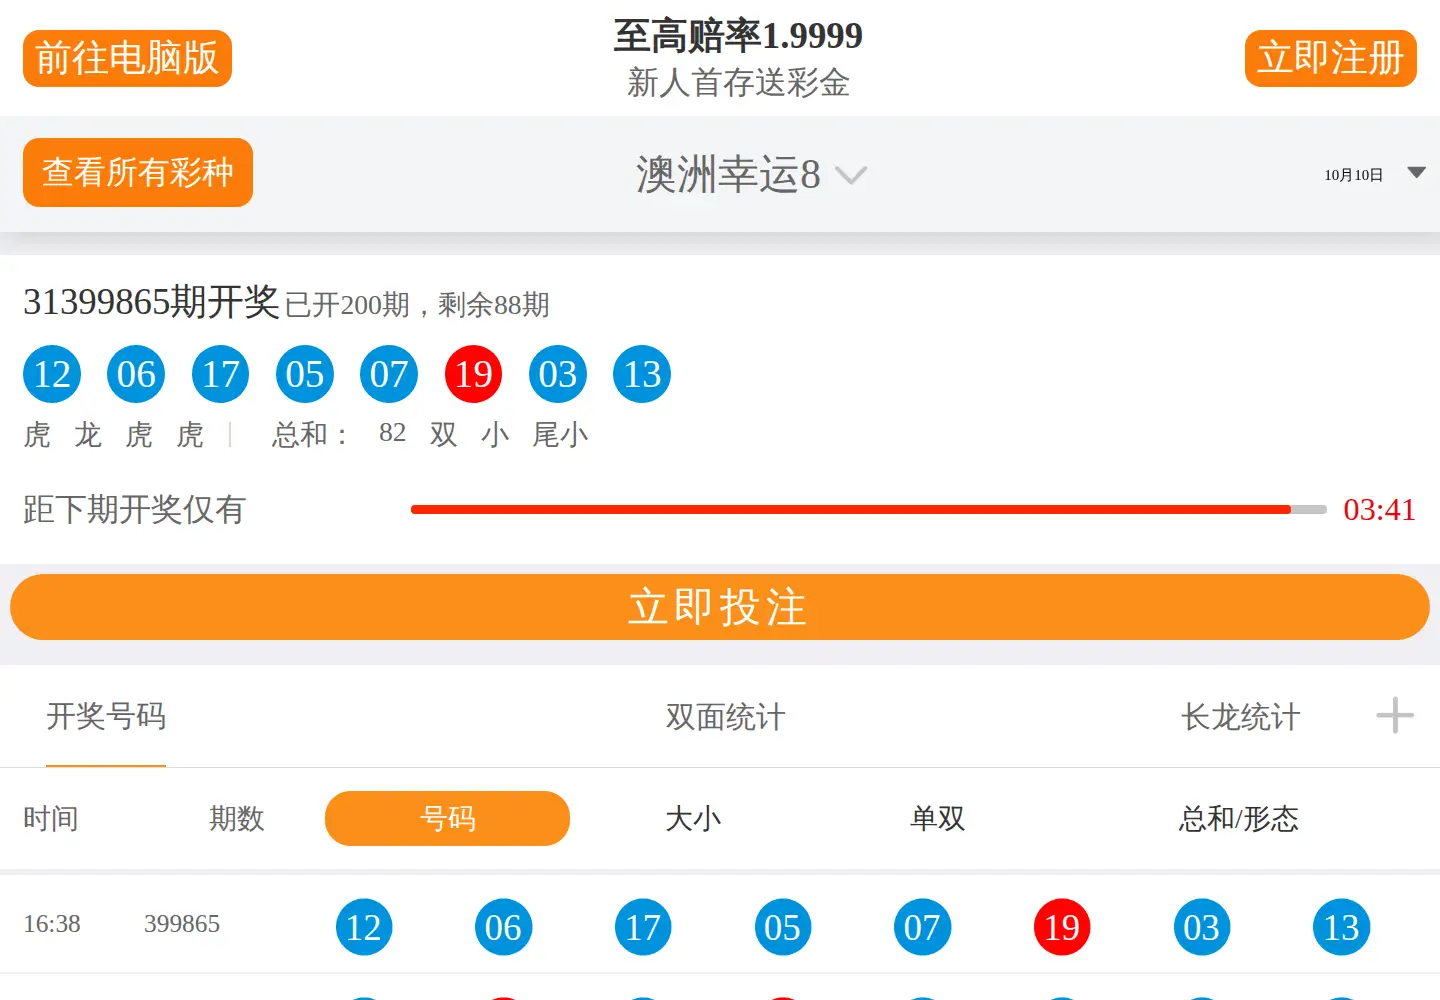Click blue ball 06 in latest draw header
The width and height of the screenshot is (1440, 1000).
click(136, 374)
